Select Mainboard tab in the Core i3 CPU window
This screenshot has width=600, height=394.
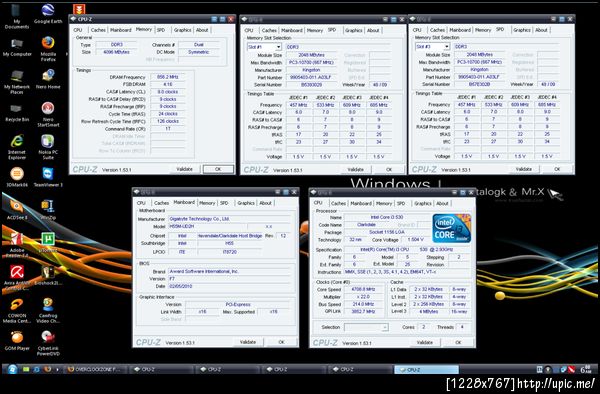(x=361, y=204)
